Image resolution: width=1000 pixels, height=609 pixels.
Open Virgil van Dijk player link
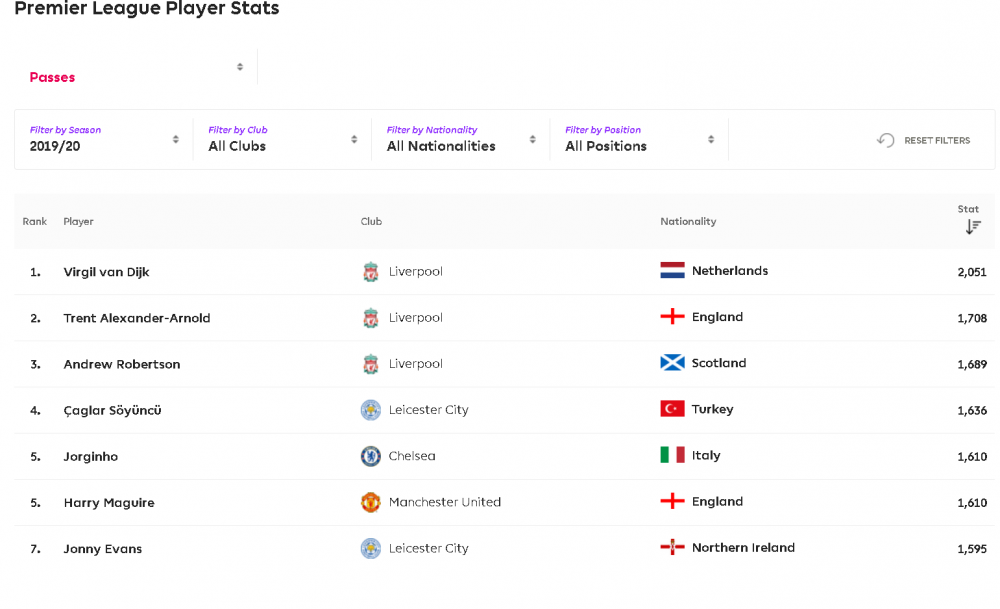pos(107,272)
